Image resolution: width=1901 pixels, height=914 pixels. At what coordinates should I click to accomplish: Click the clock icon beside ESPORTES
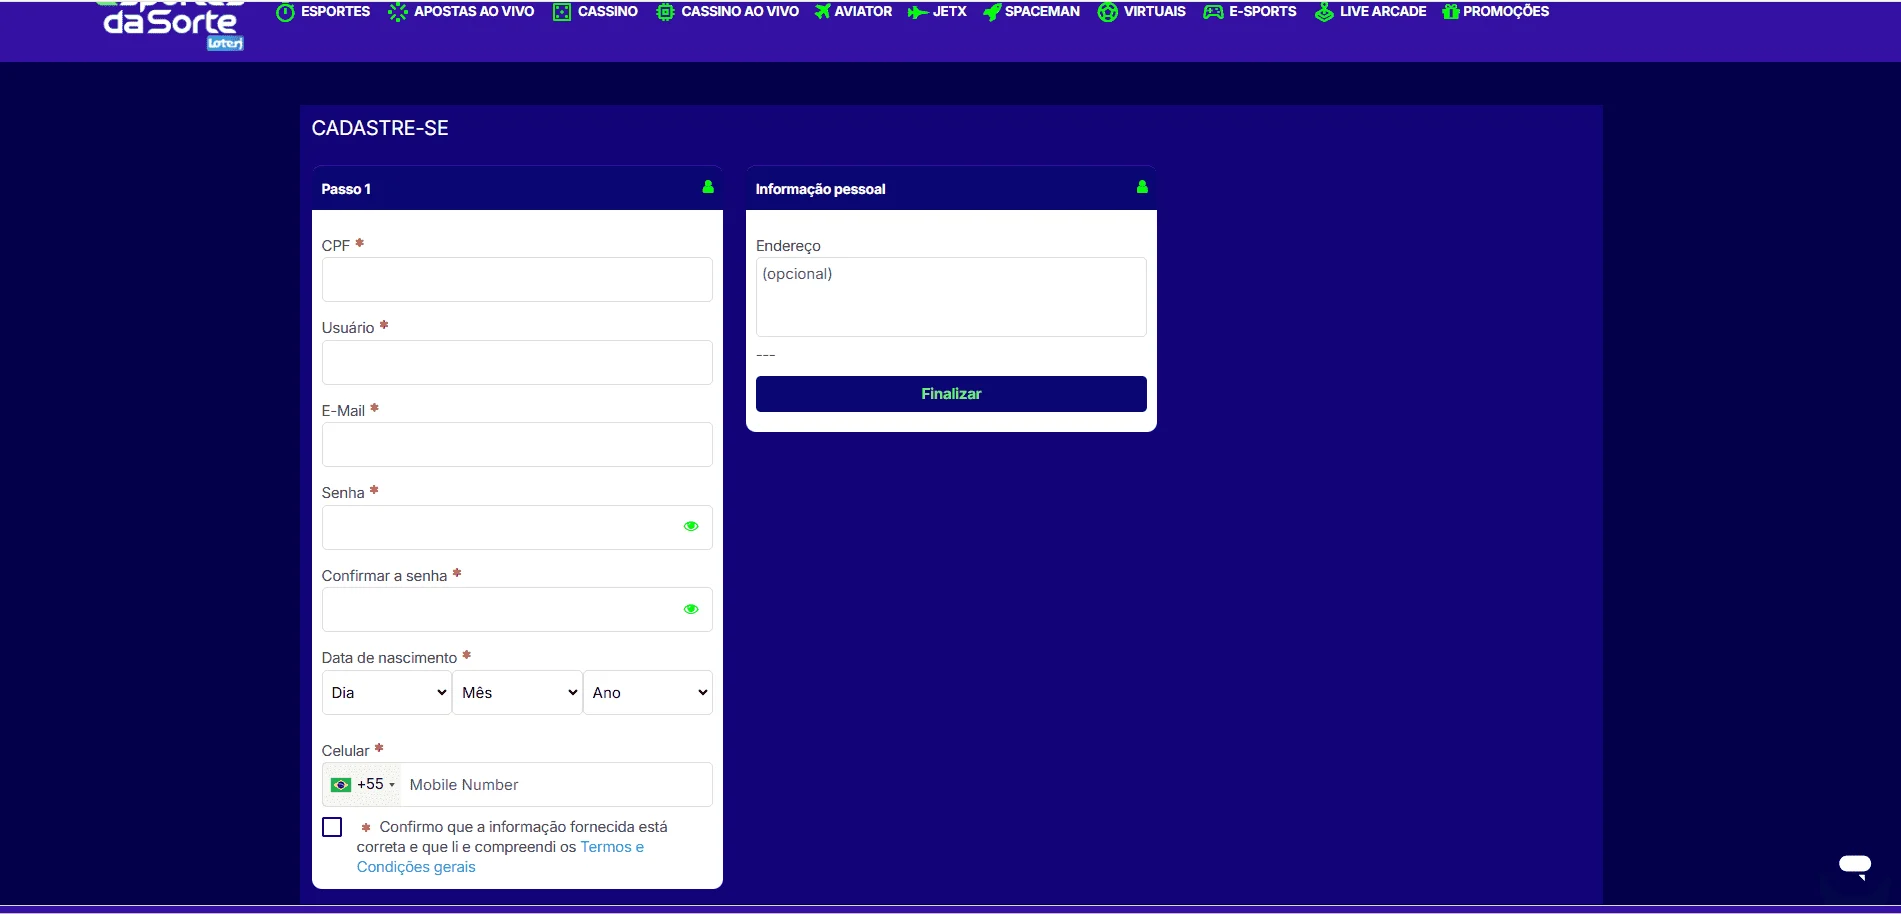285,12
